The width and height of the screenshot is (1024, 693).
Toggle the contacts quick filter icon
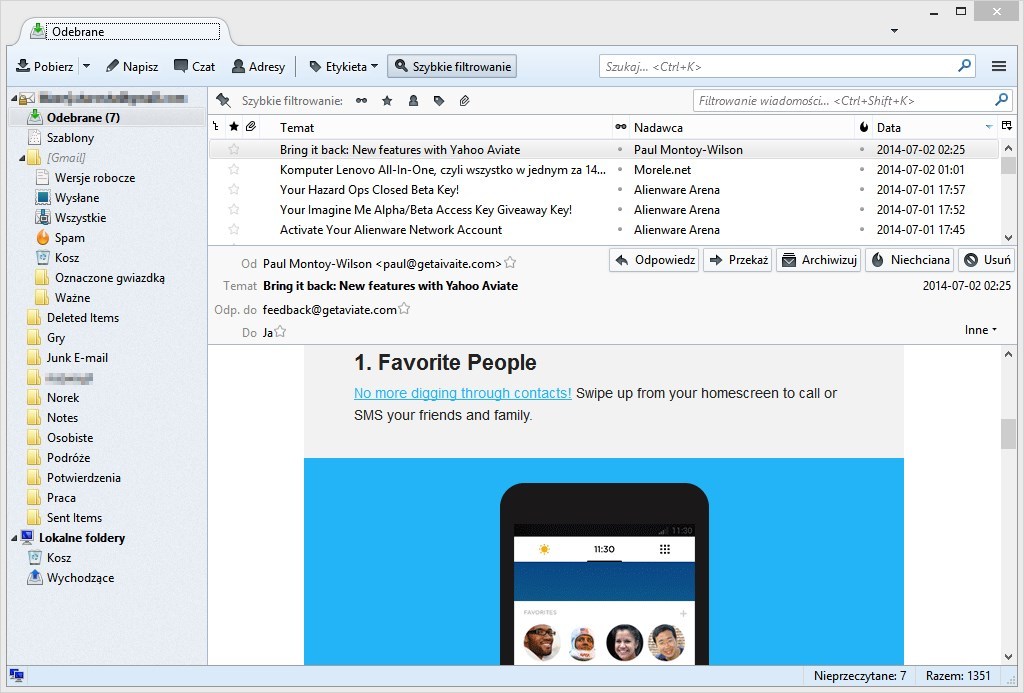coord(413,101)
